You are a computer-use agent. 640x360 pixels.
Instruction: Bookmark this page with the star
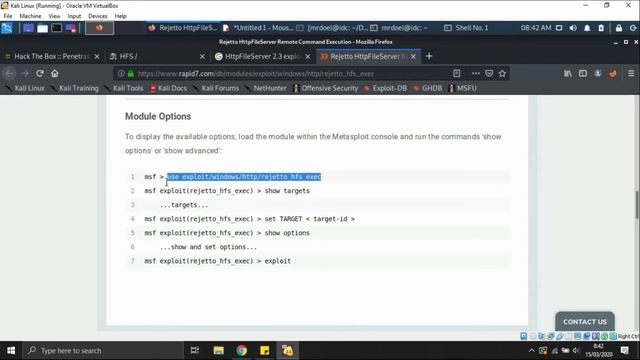tap(502, 73)
